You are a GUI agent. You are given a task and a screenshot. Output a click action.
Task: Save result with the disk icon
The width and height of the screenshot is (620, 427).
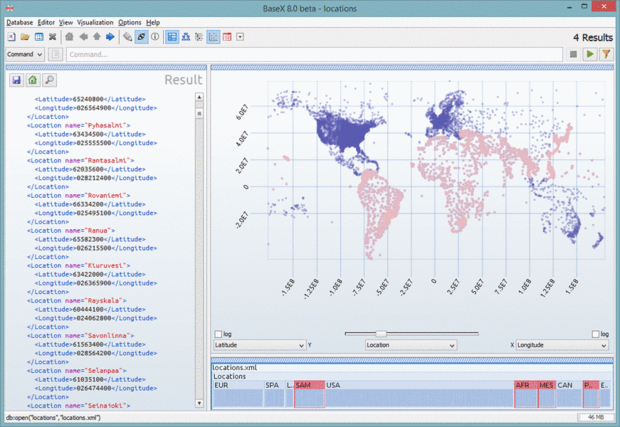16,80
